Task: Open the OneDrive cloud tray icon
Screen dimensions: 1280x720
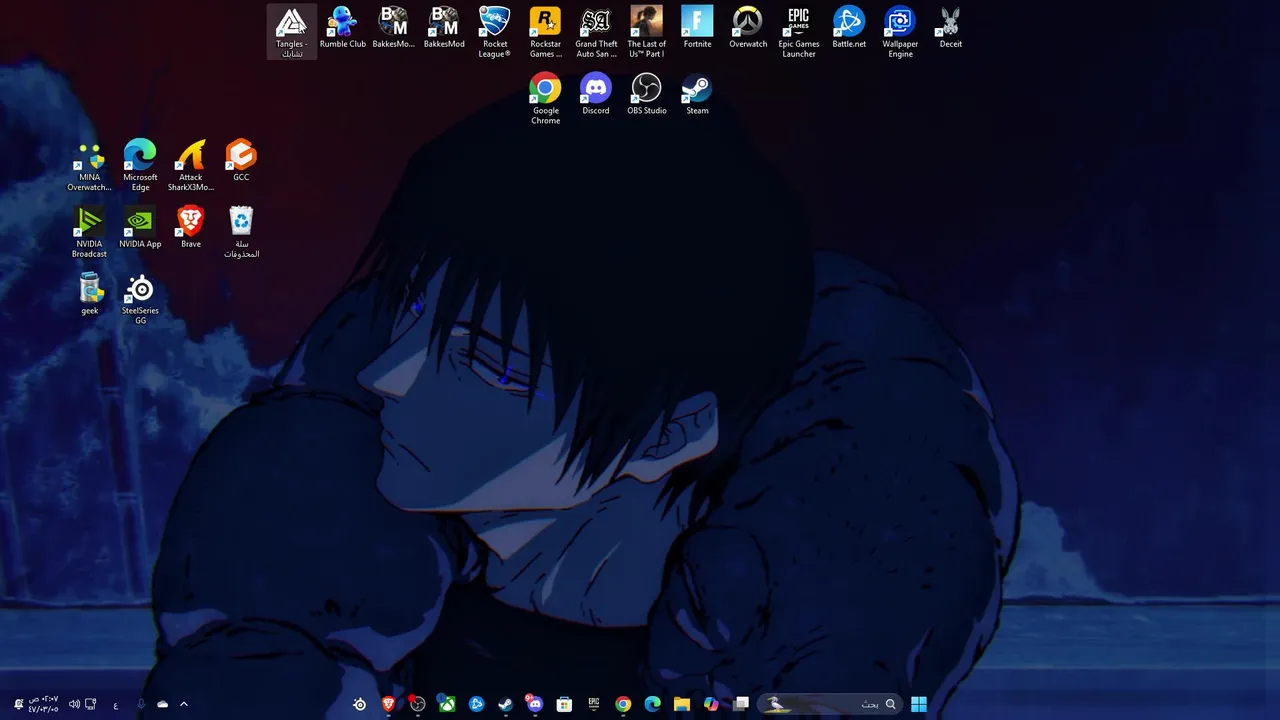Action: pos(163,704)
